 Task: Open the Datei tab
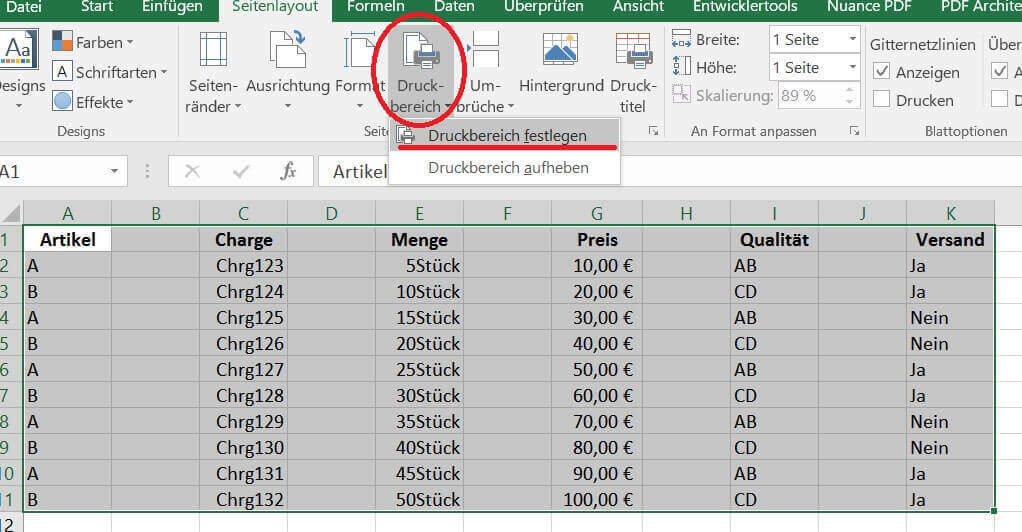pos(23,7)
